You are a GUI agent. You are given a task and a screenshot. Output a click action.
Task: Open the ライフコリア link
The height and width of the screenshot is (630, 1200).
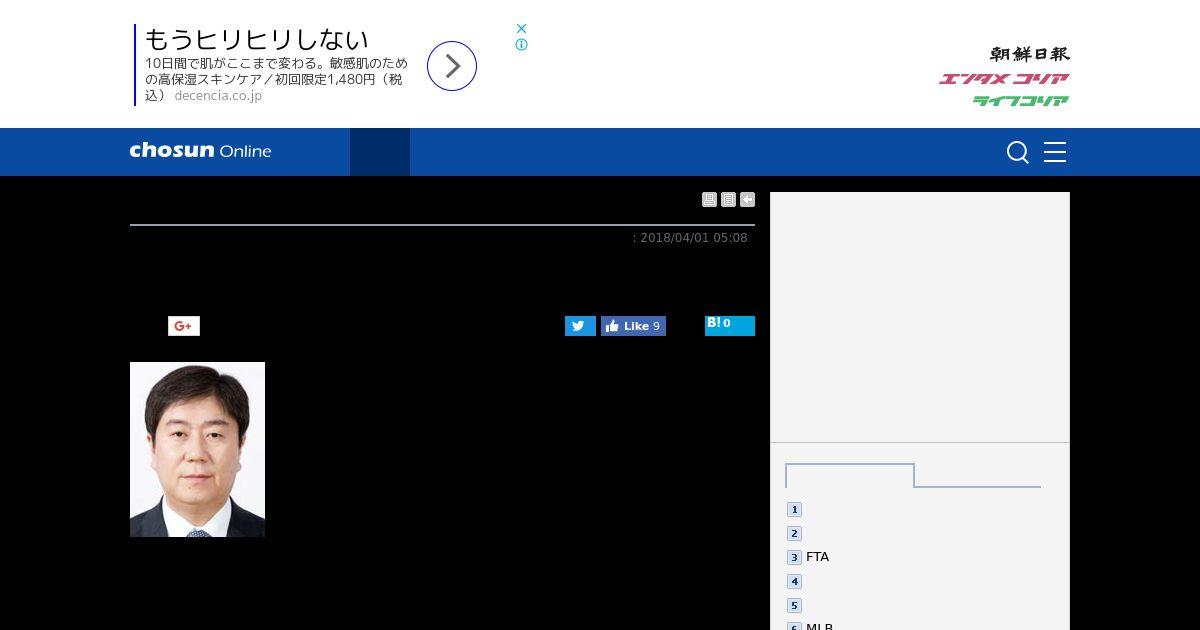coord(1021,101)
